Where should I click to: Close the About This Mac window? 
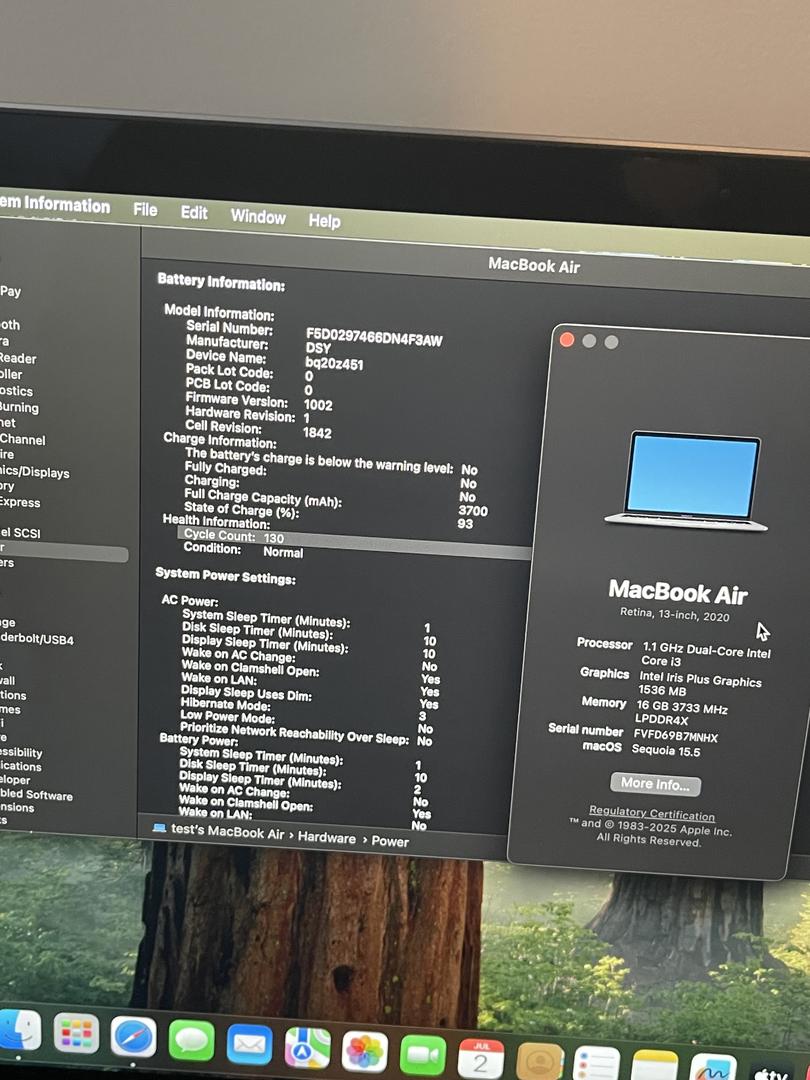click(567, 340)
